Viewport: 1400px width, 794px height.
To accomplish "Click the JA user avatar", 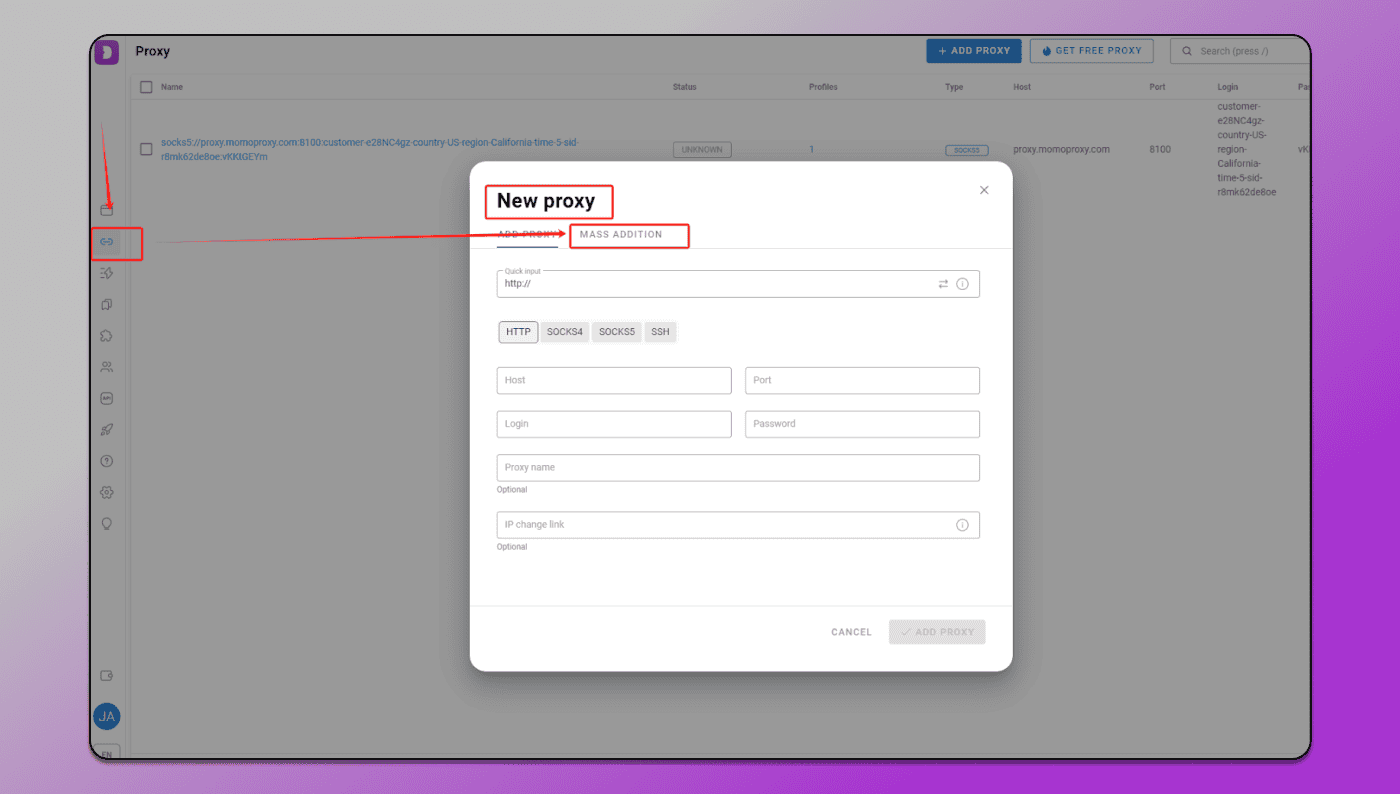I will (107, 716).
